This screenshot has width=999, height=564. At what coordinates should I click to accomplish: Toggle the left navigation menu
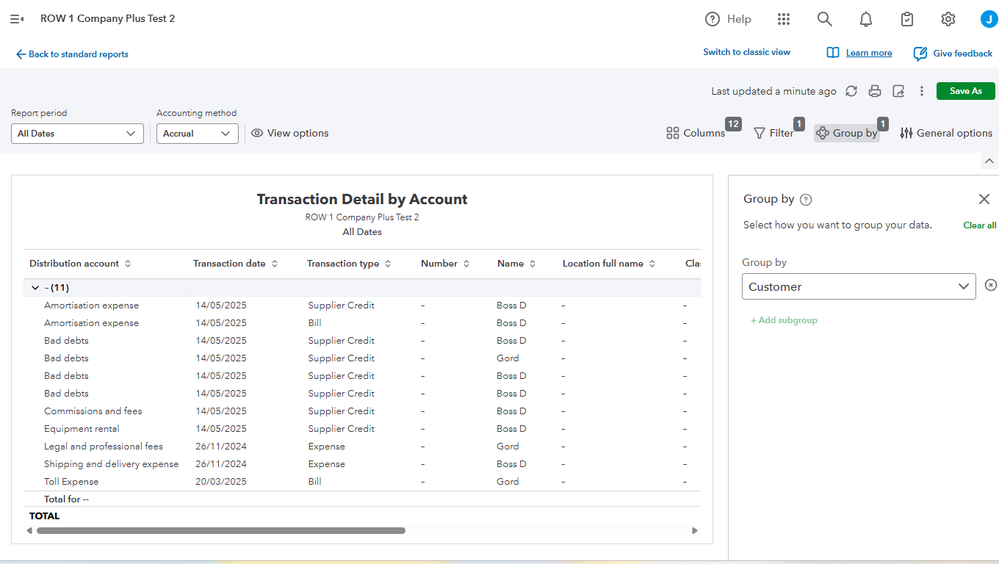click(x=17, y=19)
